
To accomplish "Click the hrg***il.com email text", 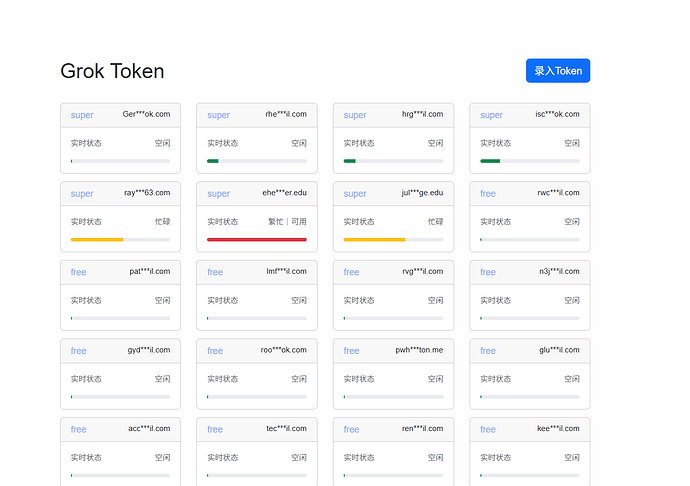I will 422,114.
